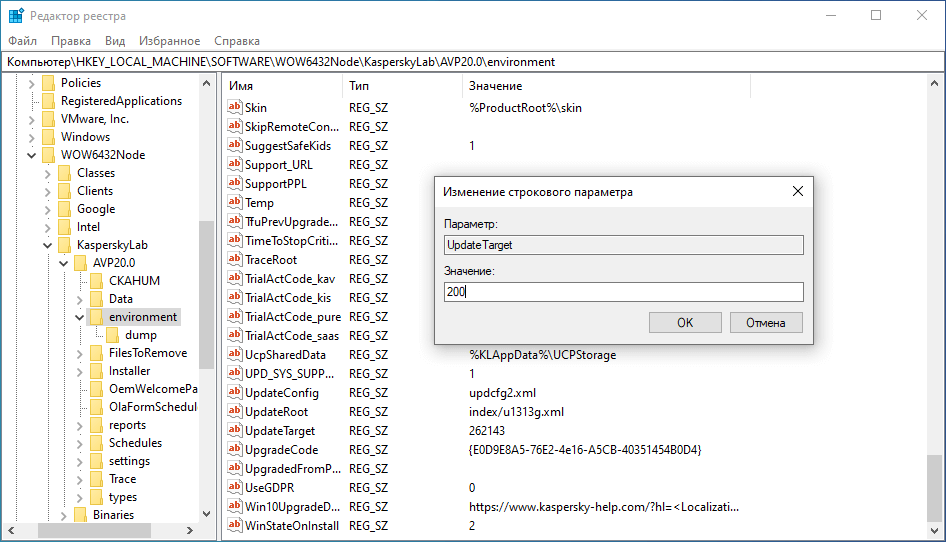946x542 pixels.
Task: Collapse the AVP20.0 tree node
Action: (x=63, y=263)
